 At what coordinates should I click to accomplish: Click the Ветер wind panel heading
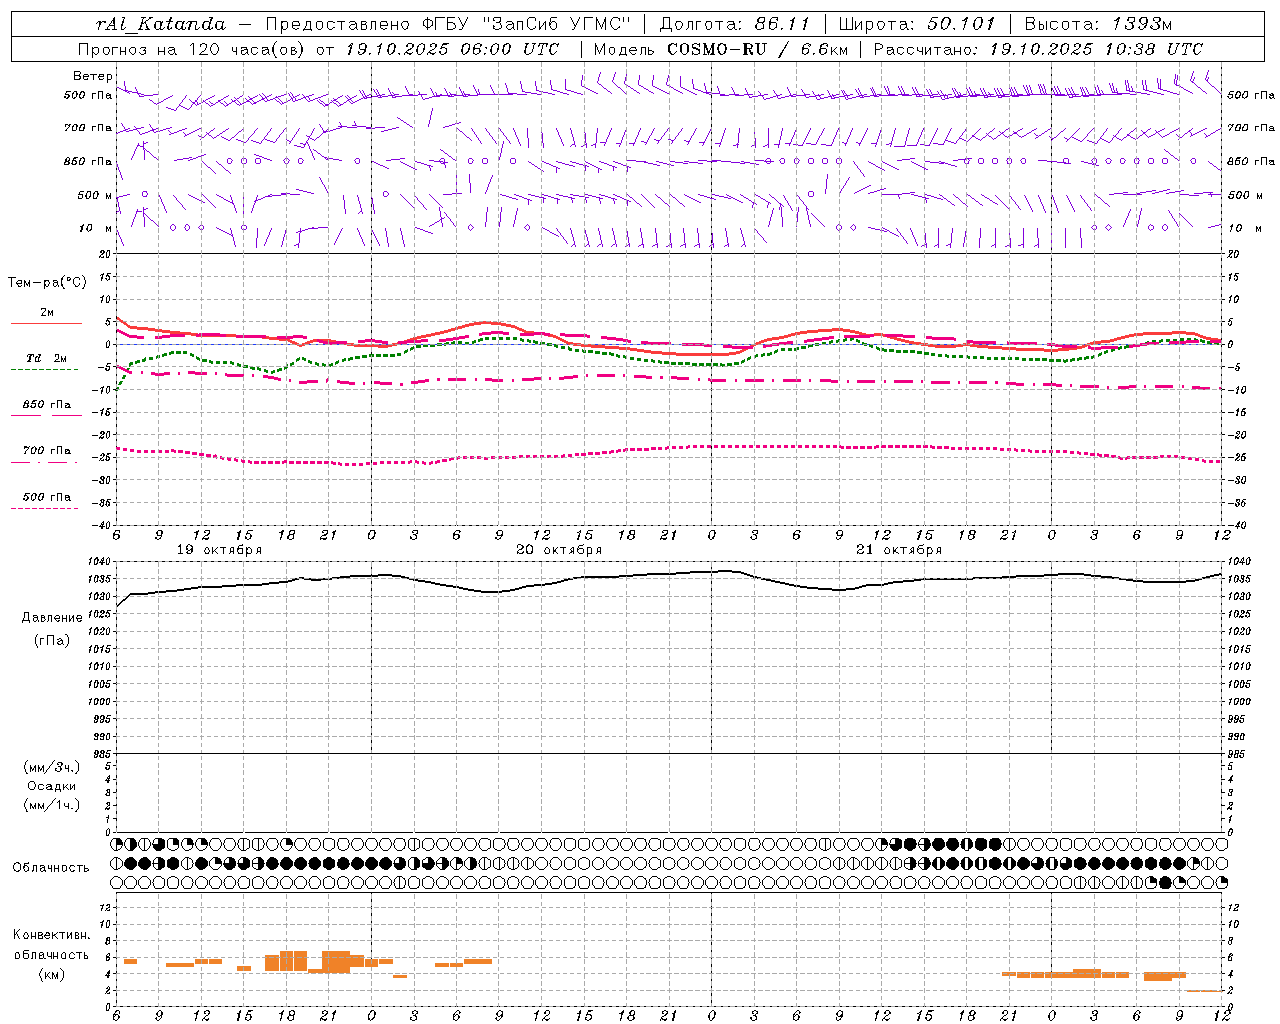coord(92,76)
